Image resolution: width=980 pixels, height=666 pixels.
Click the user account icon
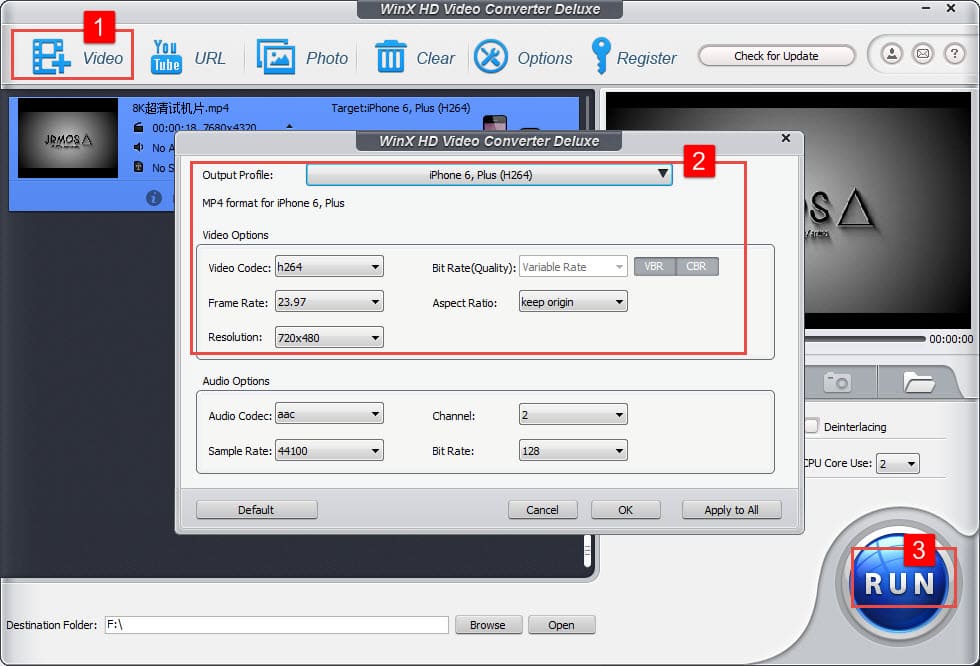point(892,55)
